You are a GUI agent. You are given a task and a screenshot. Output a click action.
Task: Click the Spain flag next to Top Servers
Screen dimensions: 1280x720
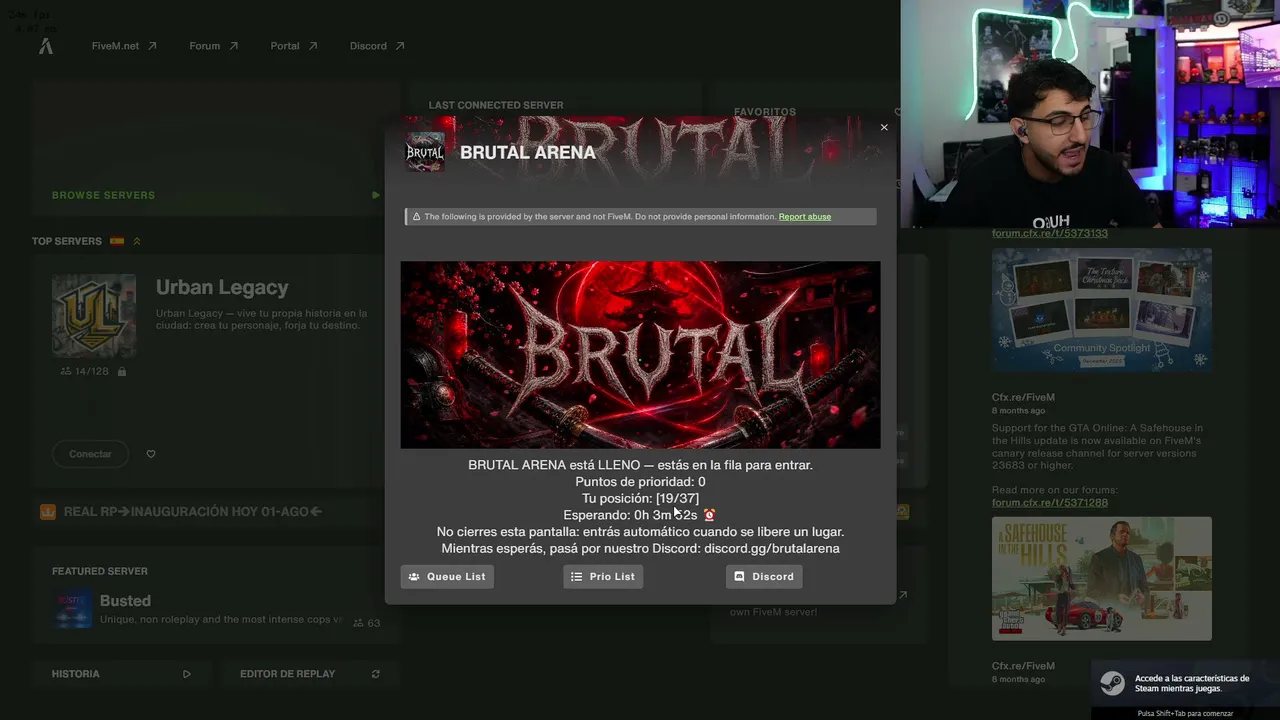[x=117, y=241]
